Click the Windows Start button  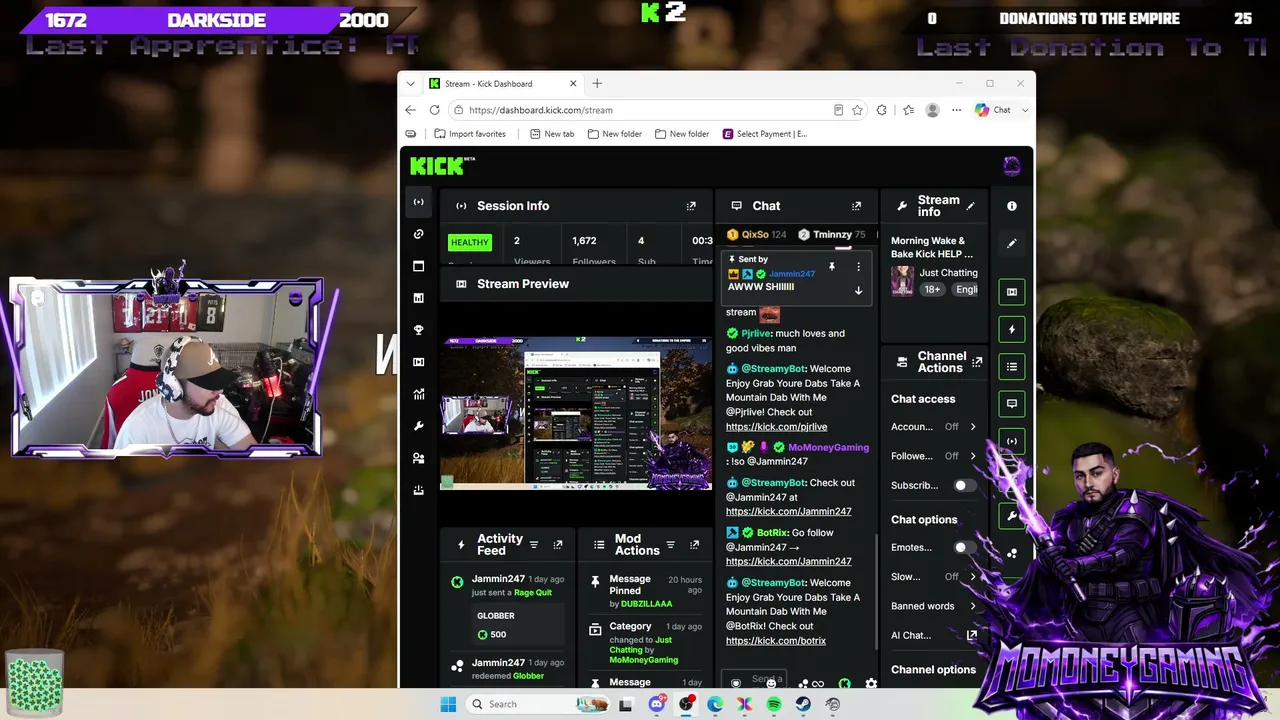coord(449,704)
